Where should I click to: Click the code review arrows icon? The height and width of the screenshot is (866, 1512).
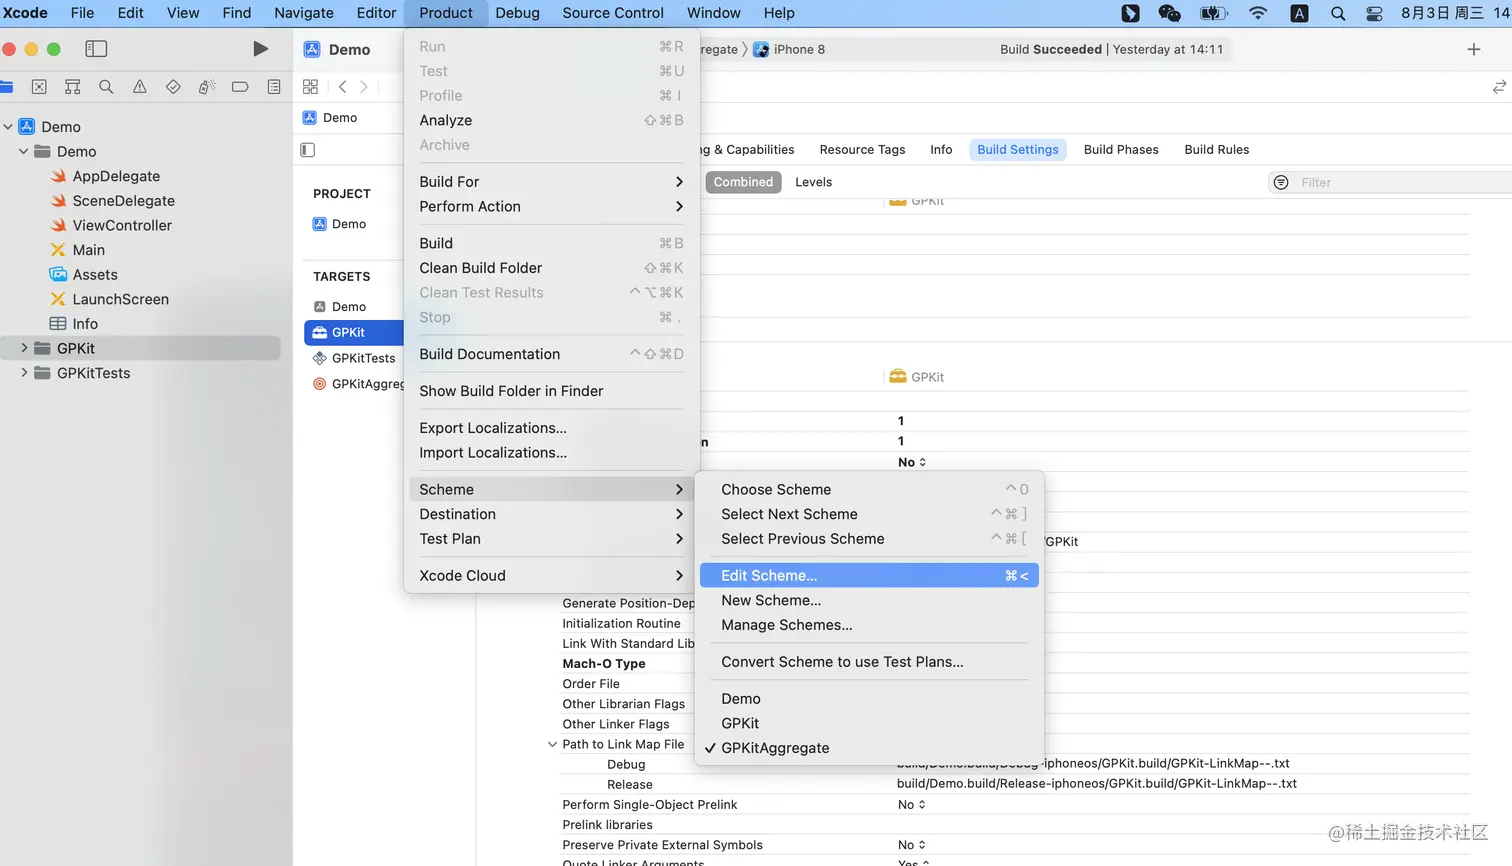[1499, 87]
